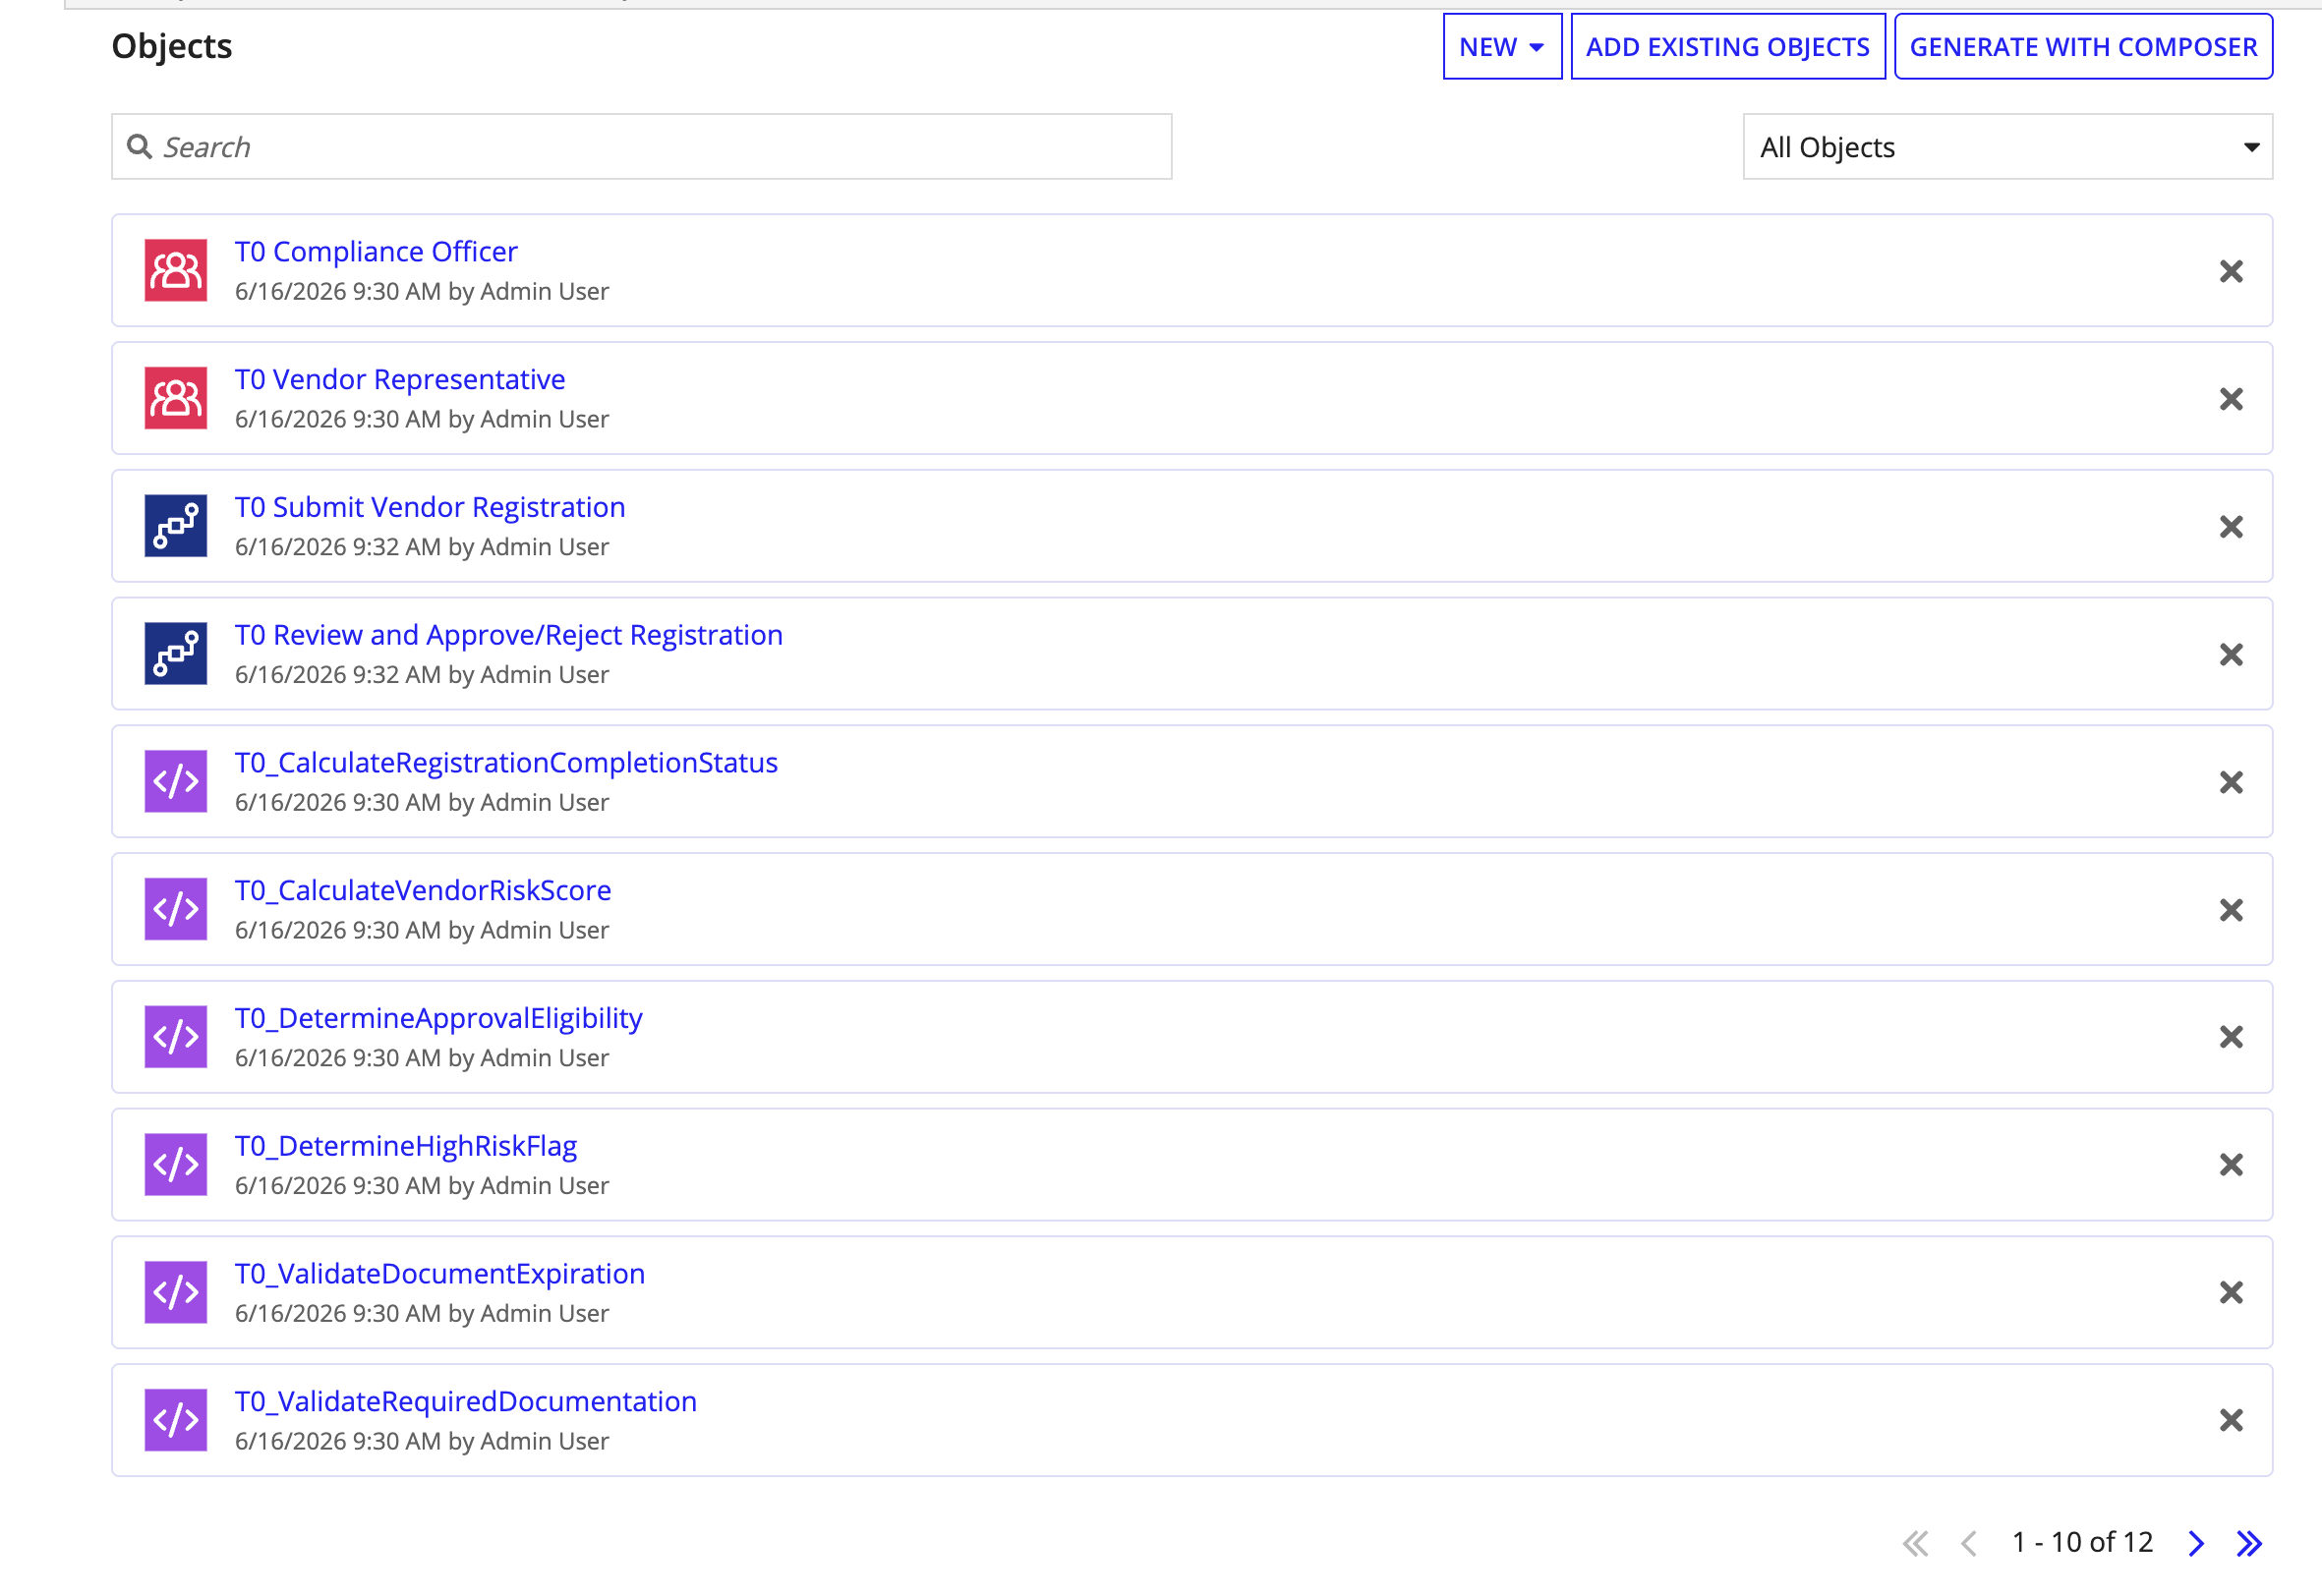Click expression rule icon for T0_DetermineHighRiskFlag
This screenshot has height=1596, width=2322.
point(175,1164)
